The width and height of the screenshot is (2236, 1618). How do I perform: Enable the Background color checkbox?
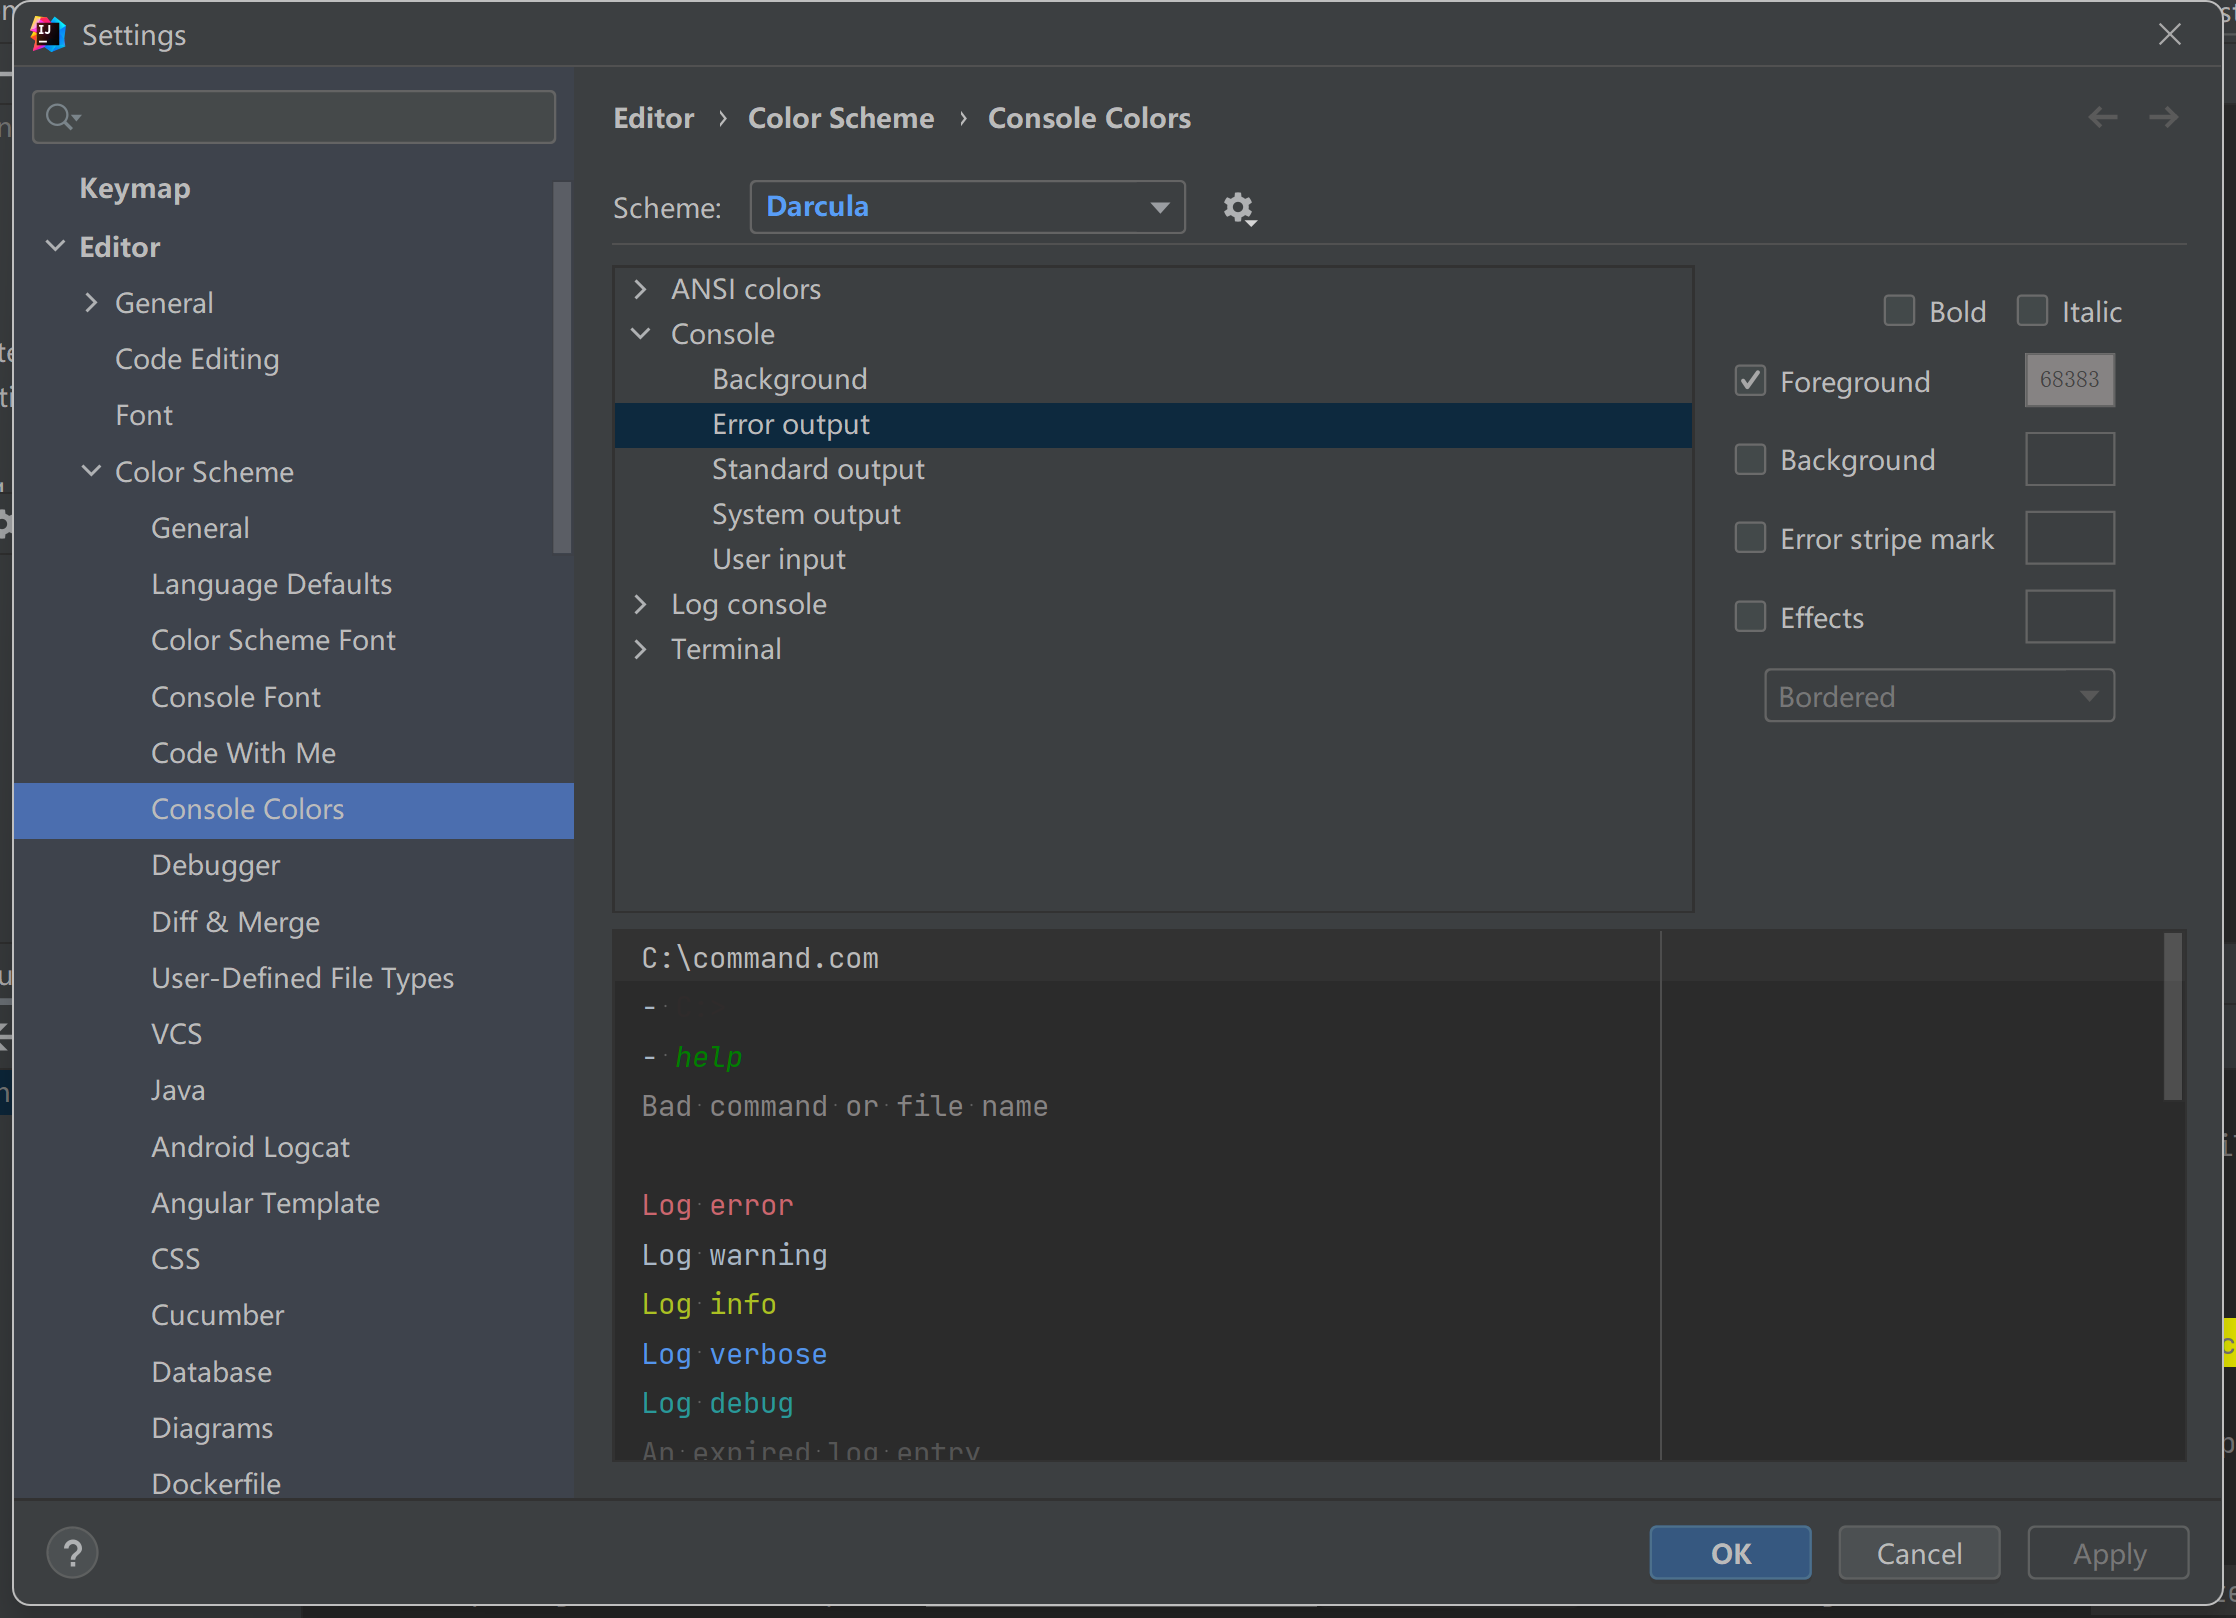pyautogui.click(x=1750, y=460)
